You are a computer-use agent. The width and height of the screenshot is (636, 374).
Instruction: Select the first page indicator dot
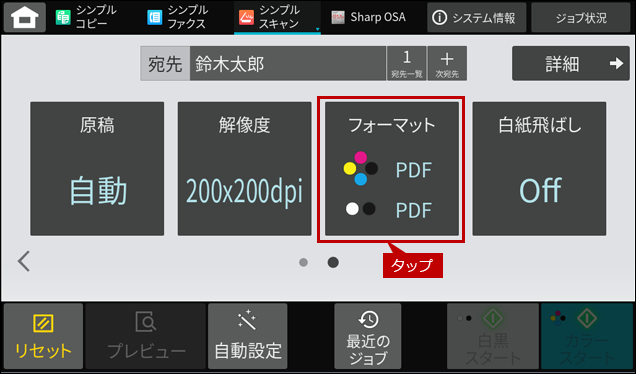click(303, 262)
